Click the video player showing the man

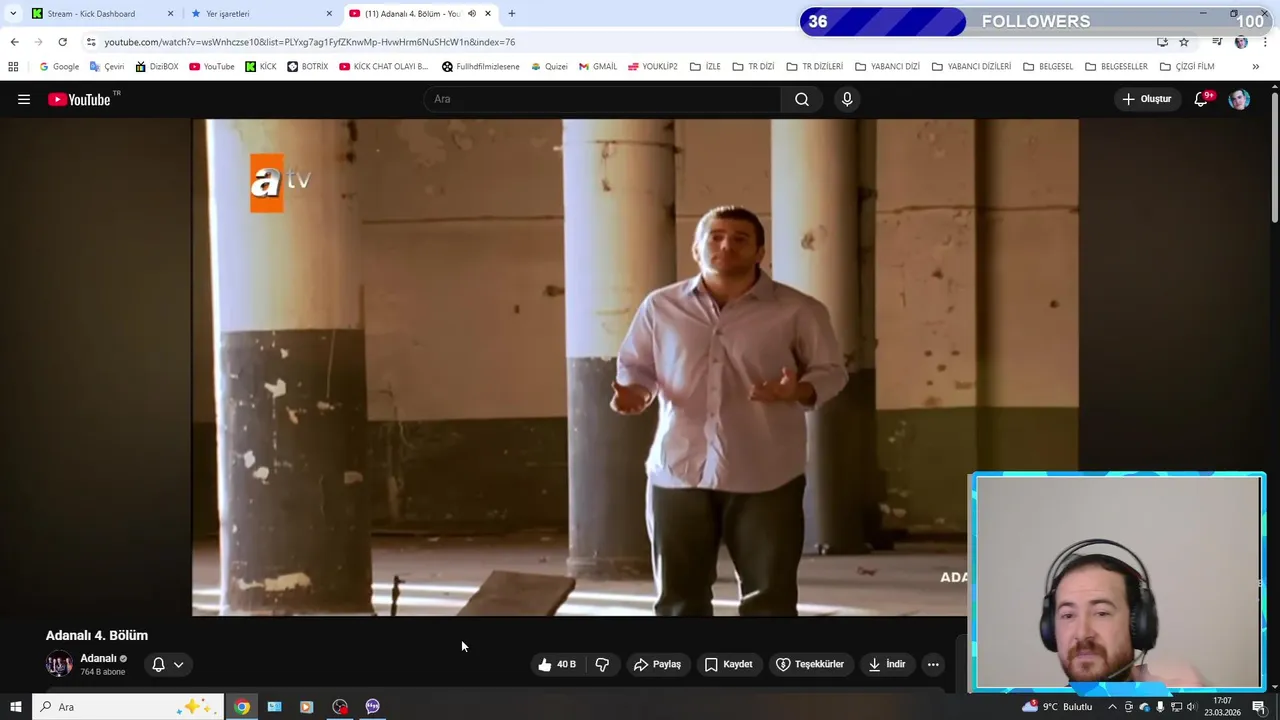pos(635,367)
